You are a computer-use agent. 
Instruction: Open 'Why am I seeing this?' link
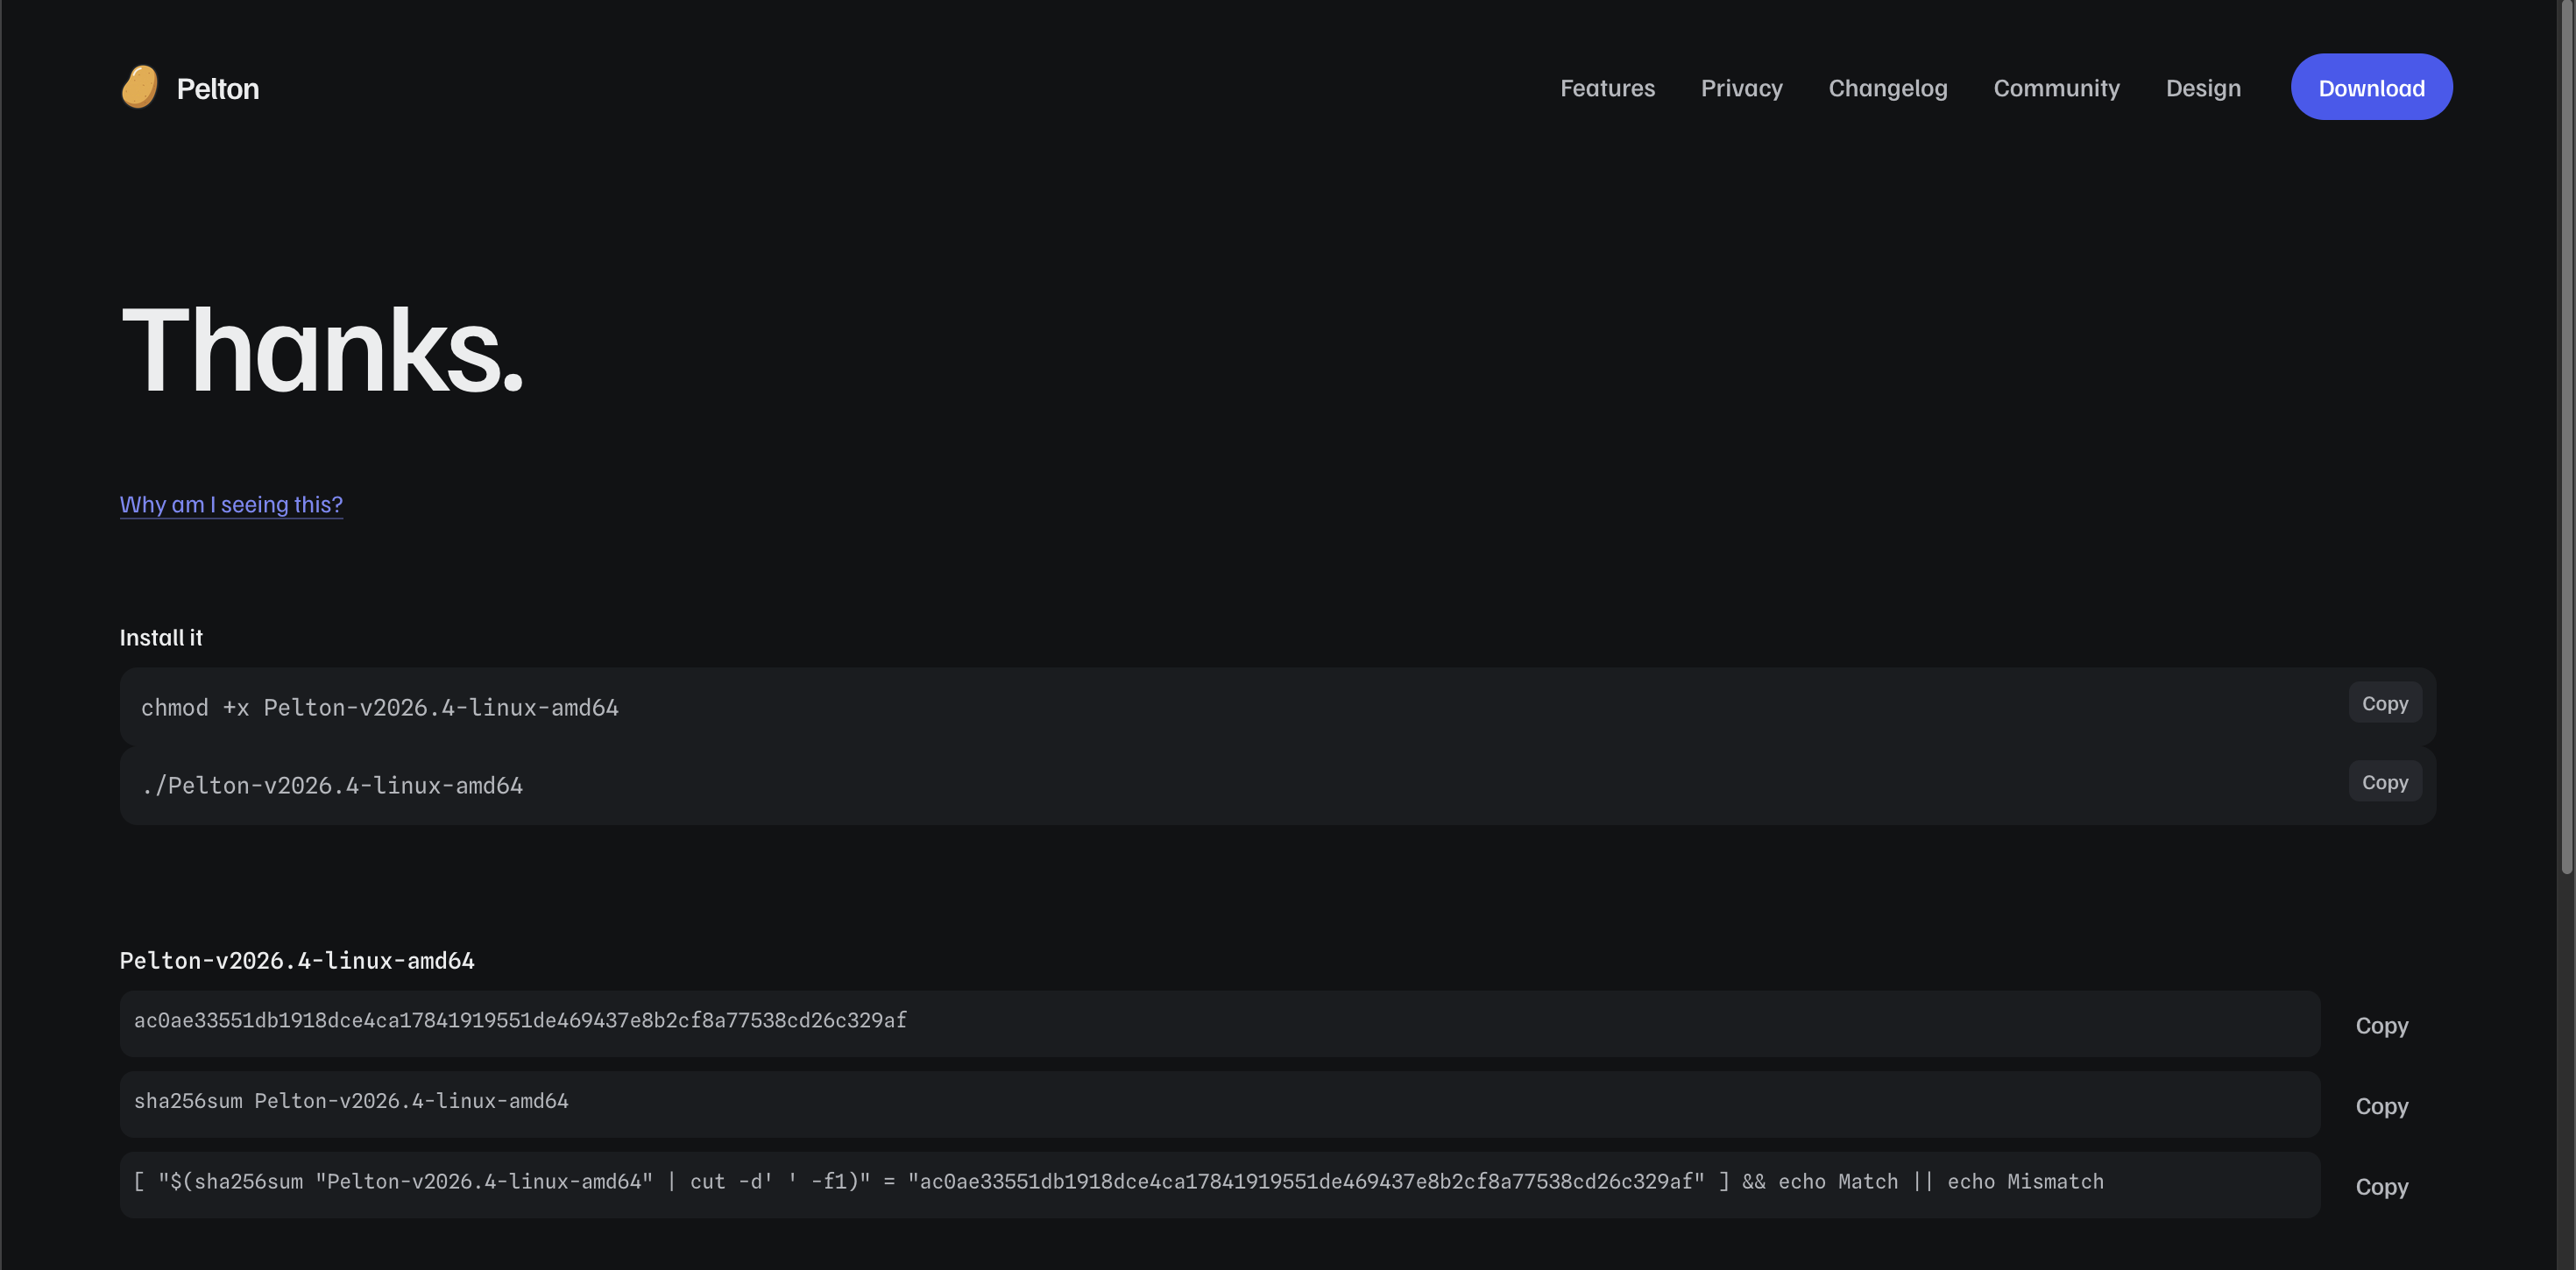click(231, 505)
